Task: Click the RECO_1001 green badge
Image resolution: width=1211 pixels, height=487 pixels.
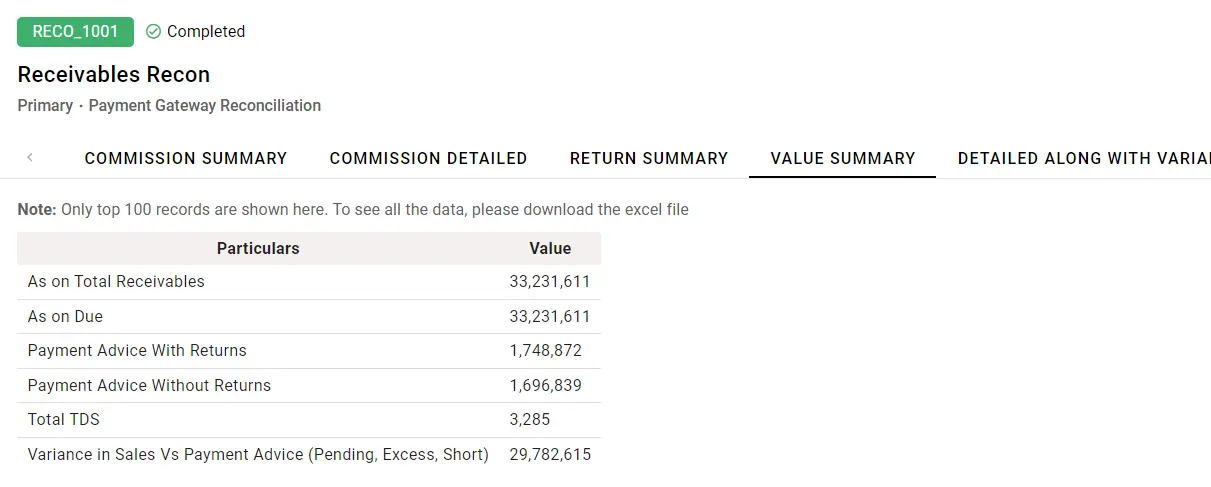Action: (75, 32)
